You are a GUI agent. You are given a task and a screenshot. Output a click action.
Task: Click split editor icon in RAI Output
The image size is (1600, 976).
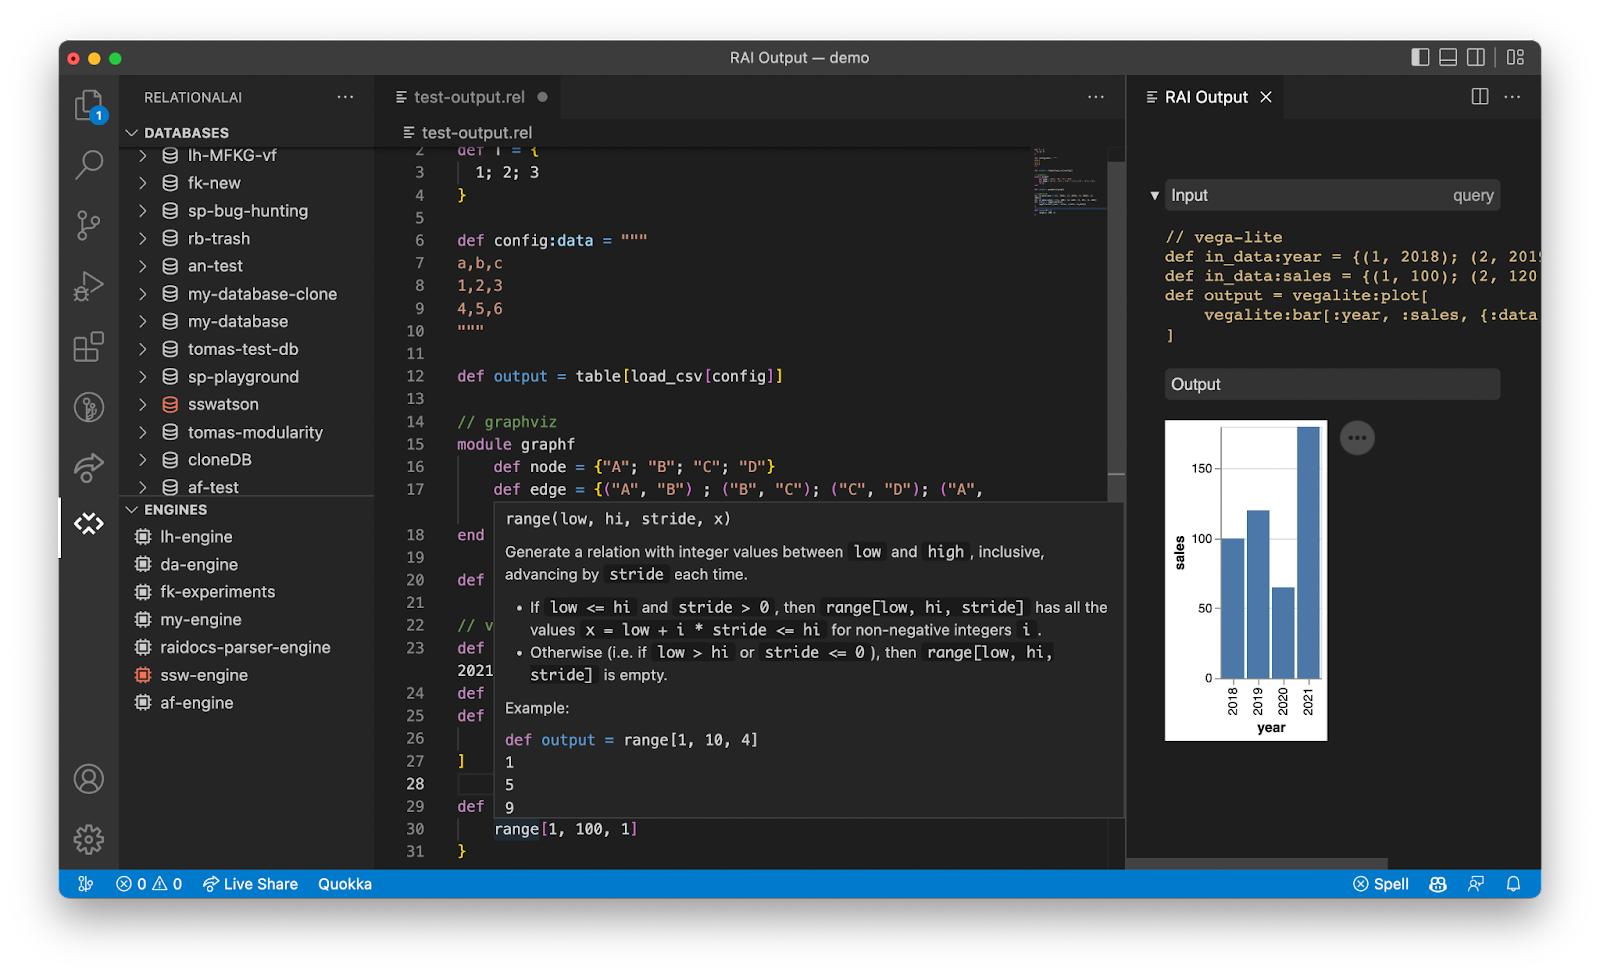(x=1480, y=97)
